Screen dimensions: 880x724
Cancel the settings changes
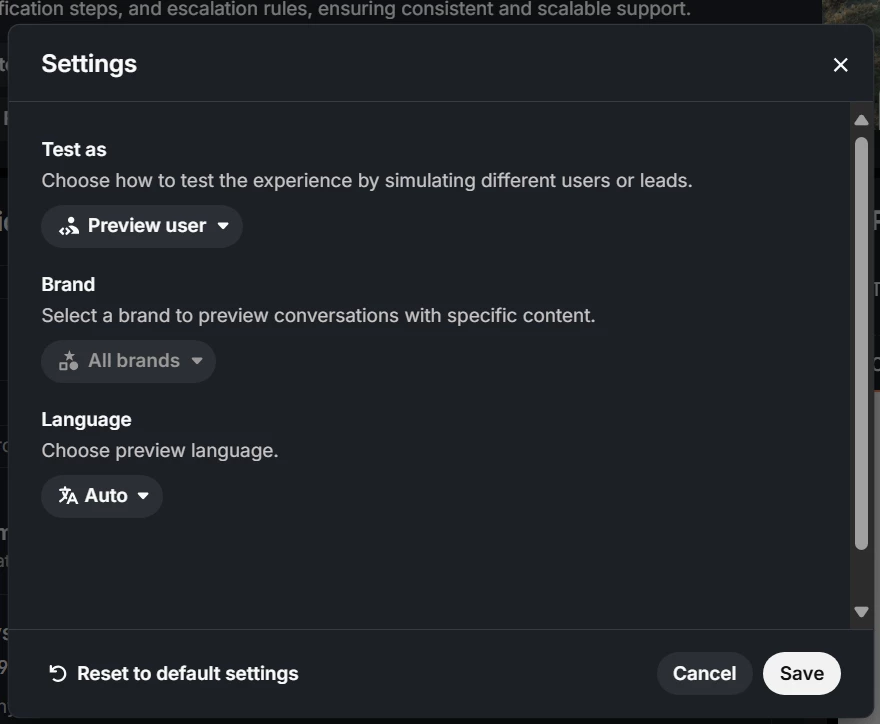pos(704,673)
